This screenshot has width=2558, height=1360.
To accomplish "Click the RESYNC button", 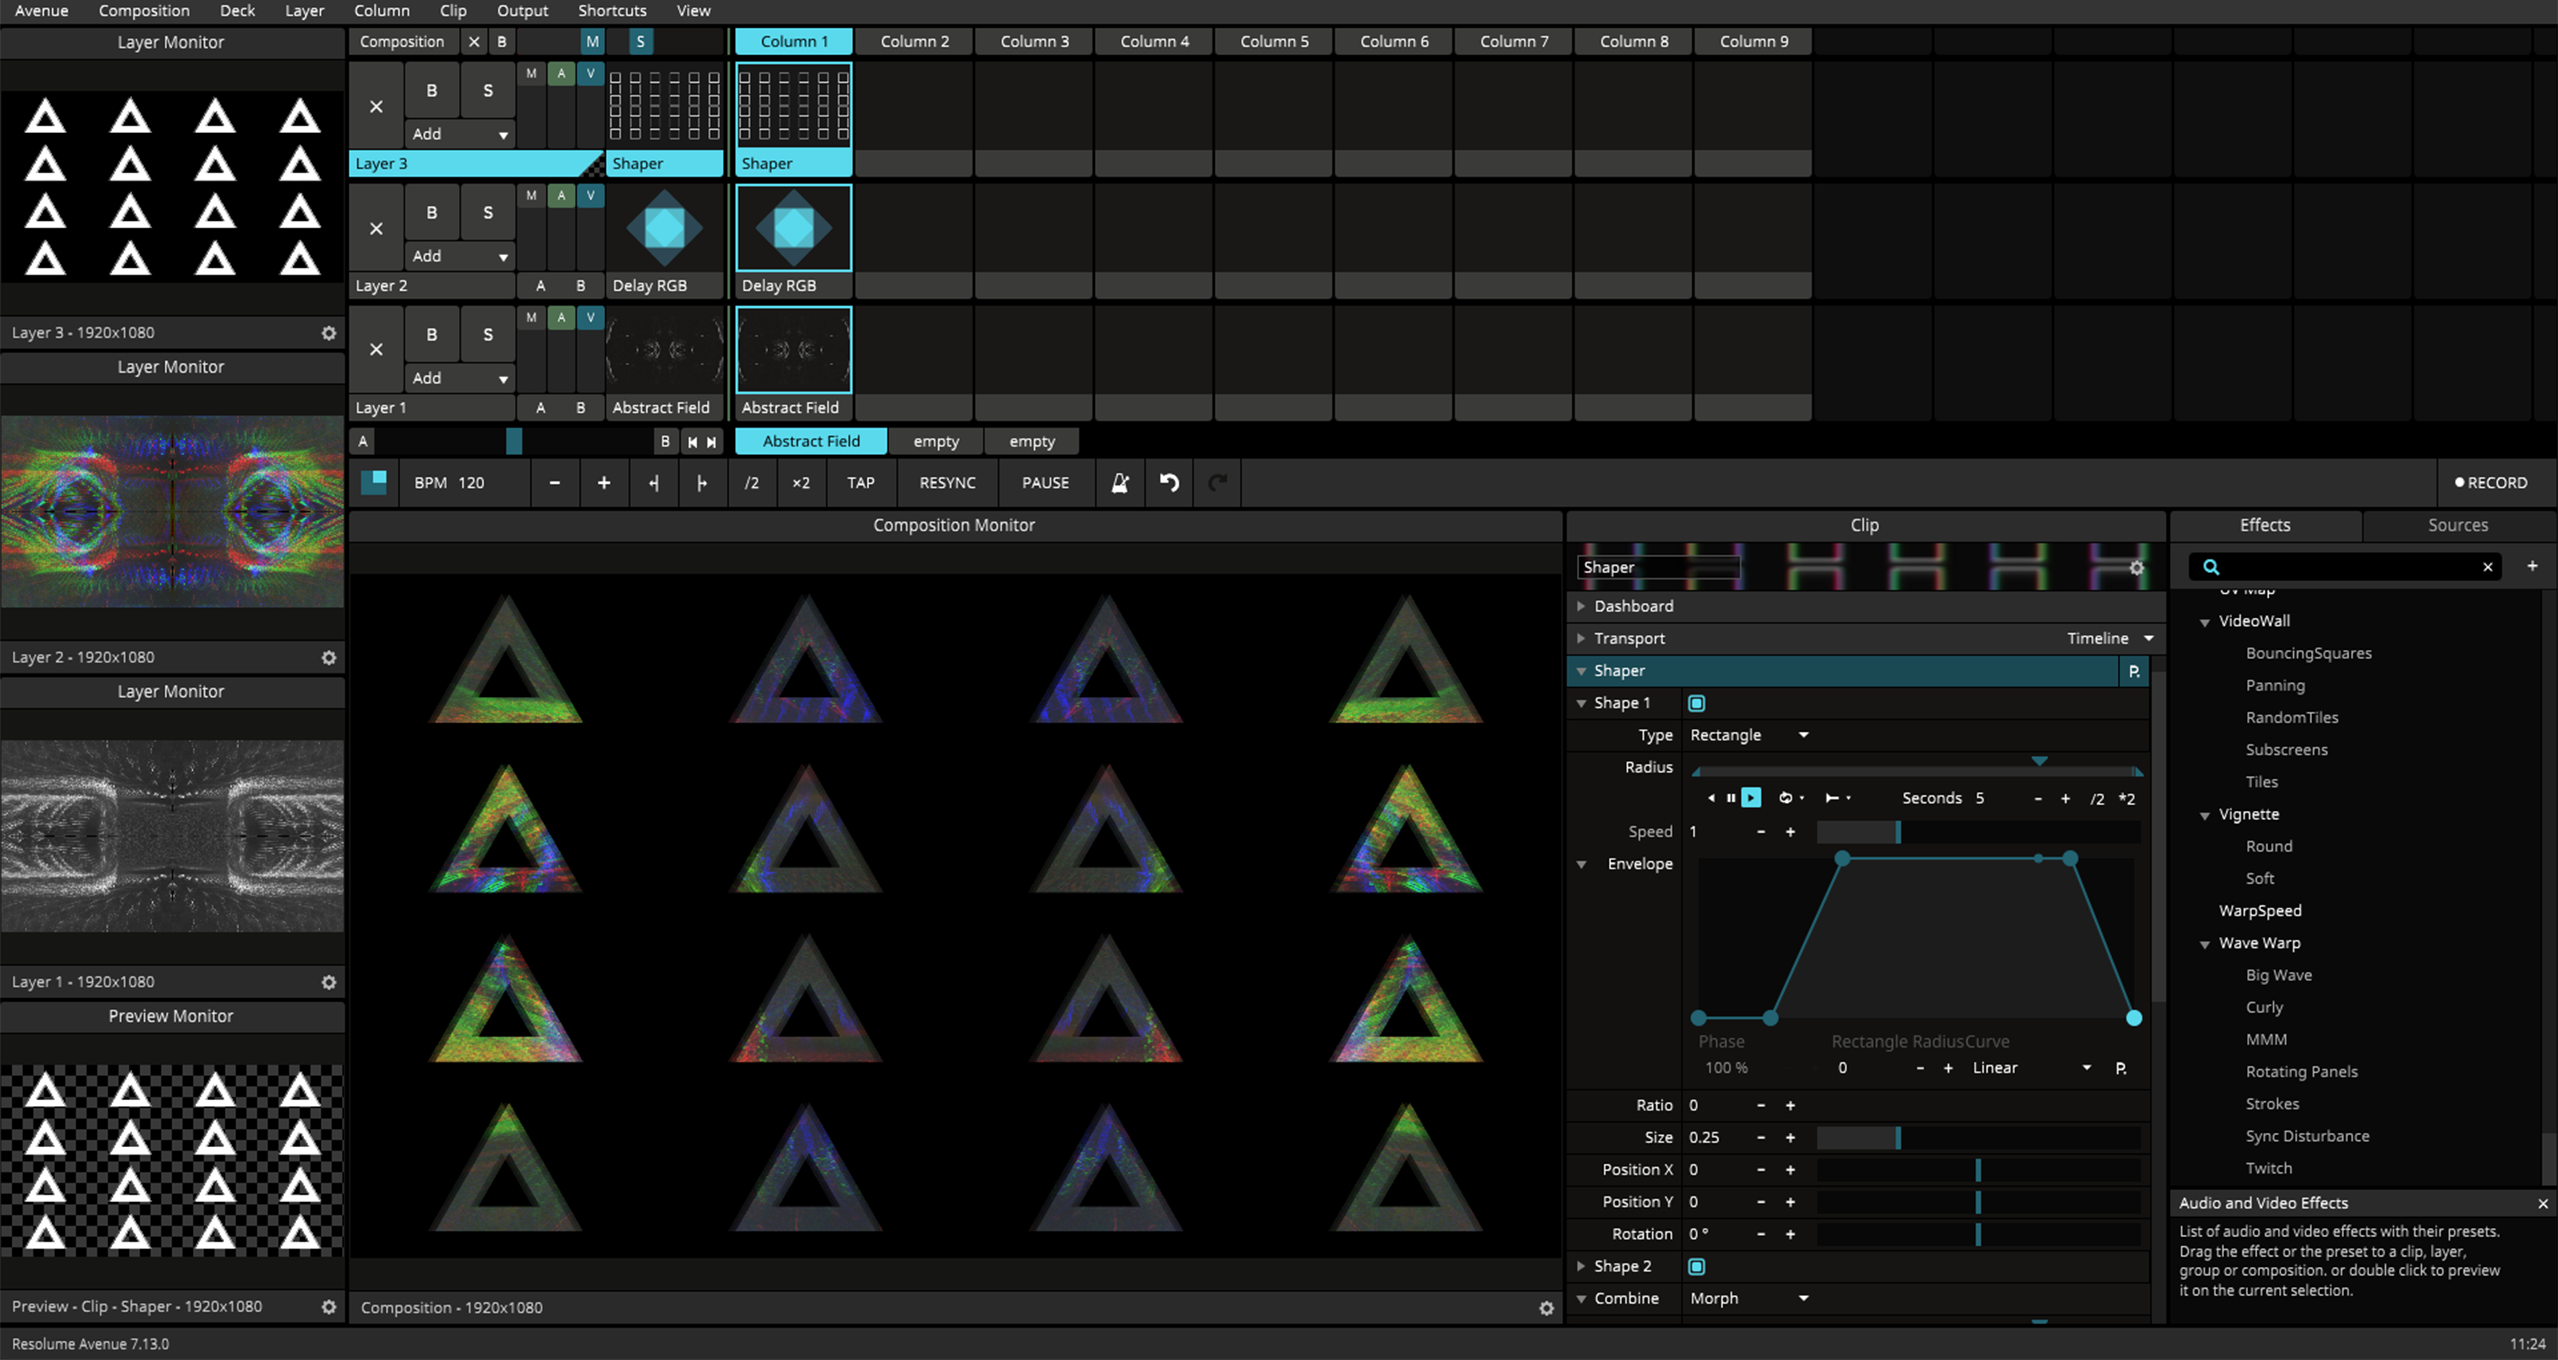I will (947, 483).
